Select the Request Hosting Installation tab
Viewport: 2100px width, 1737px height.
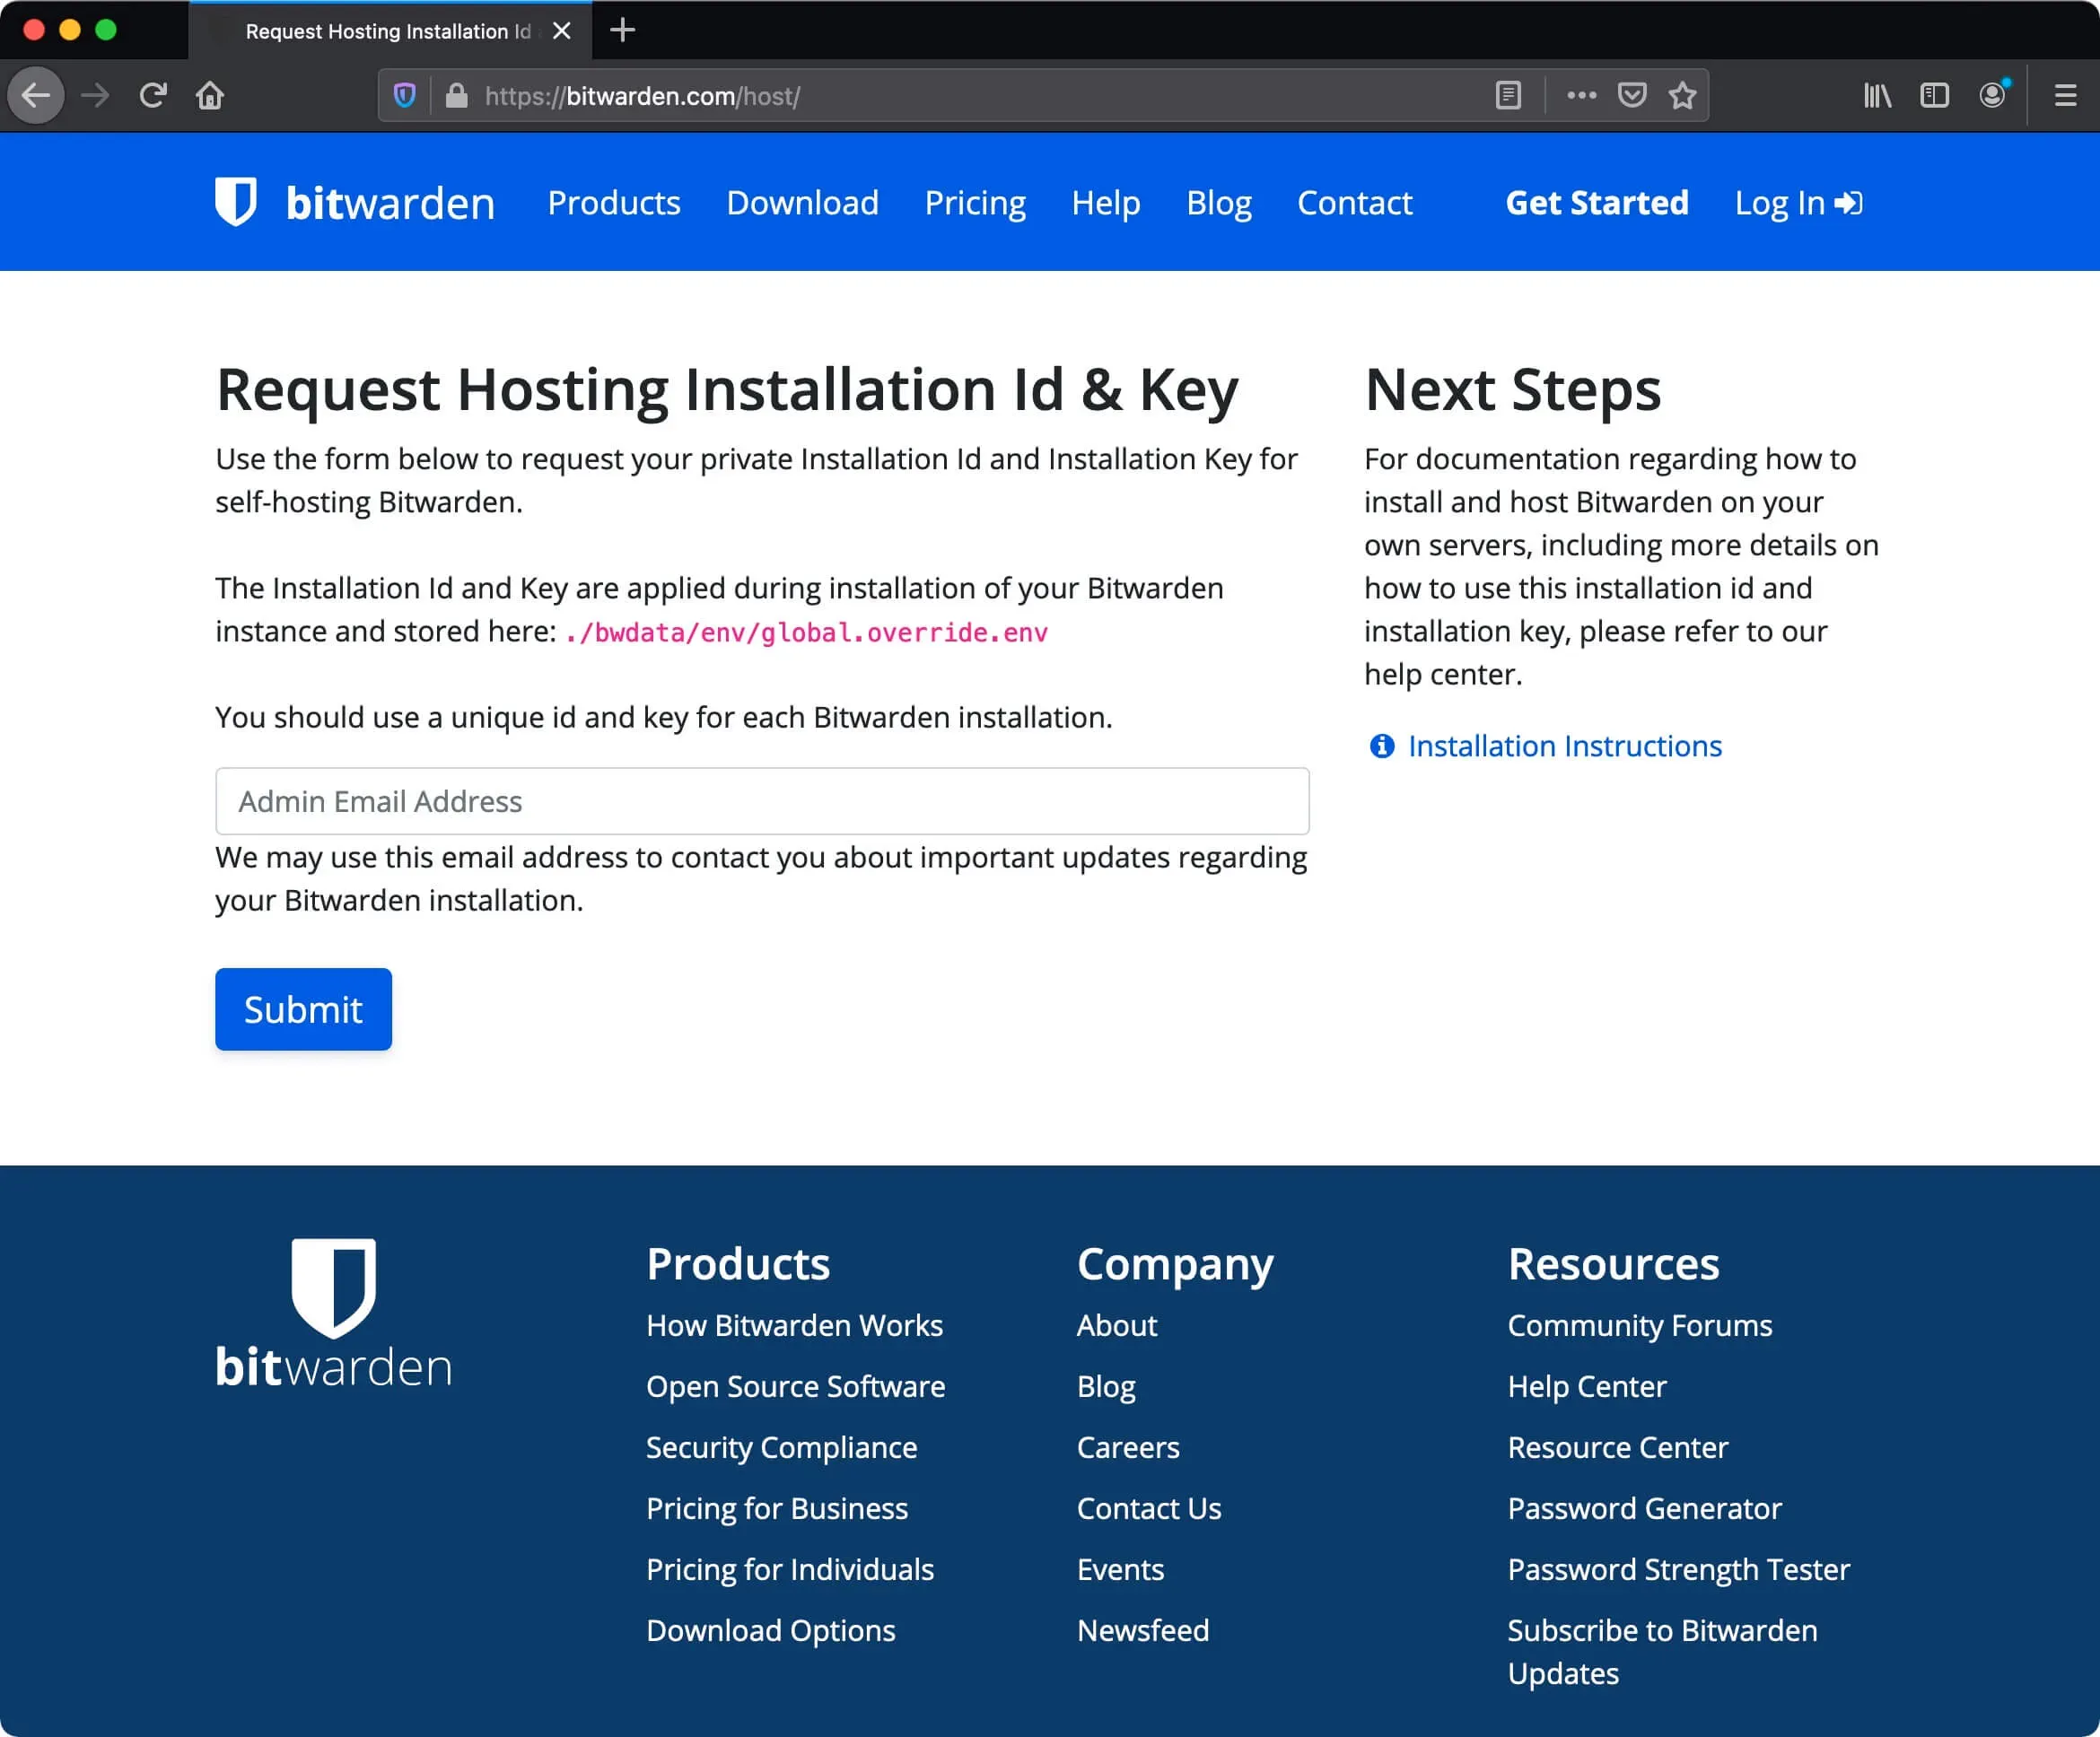(390, 31)
